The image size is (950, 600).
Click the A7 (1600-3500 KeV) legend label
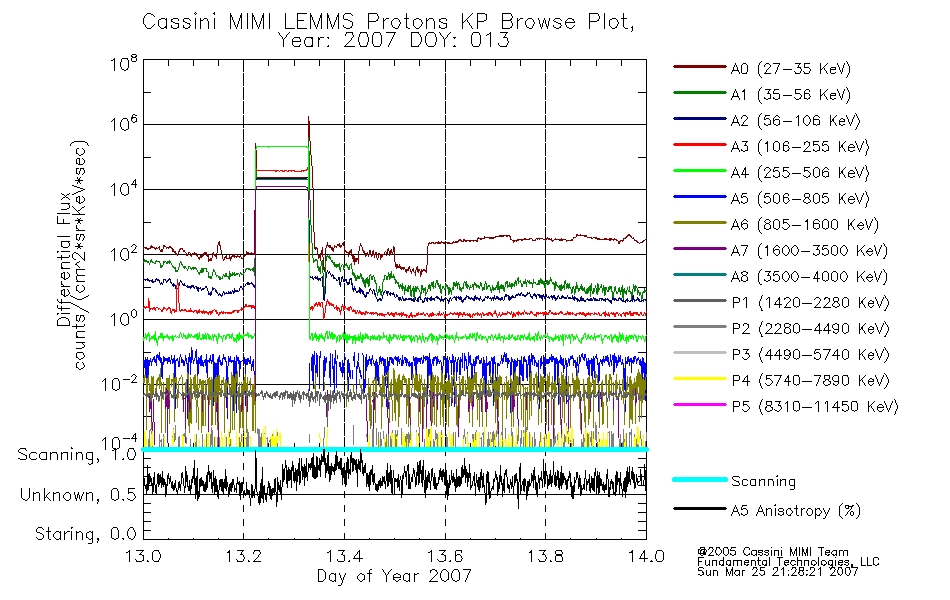click(809, 250)
